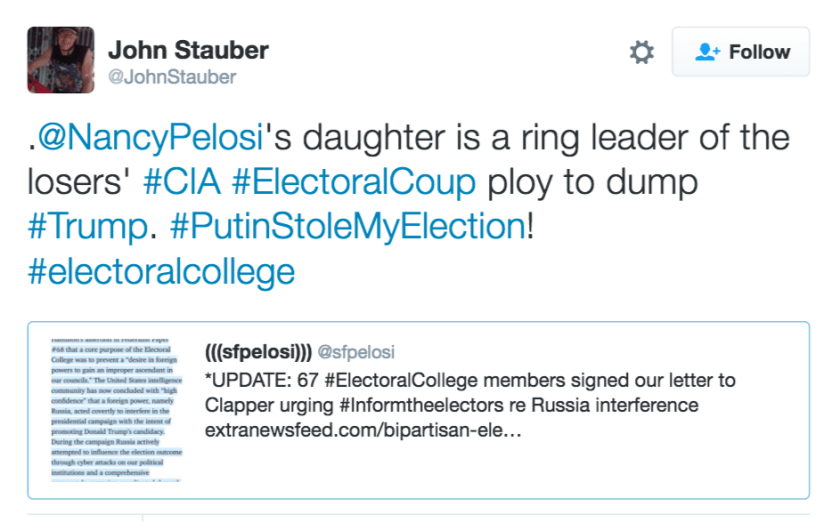Screen dimensions: 840x522
Task: Click the follow person icon
Action: [708, 52]
